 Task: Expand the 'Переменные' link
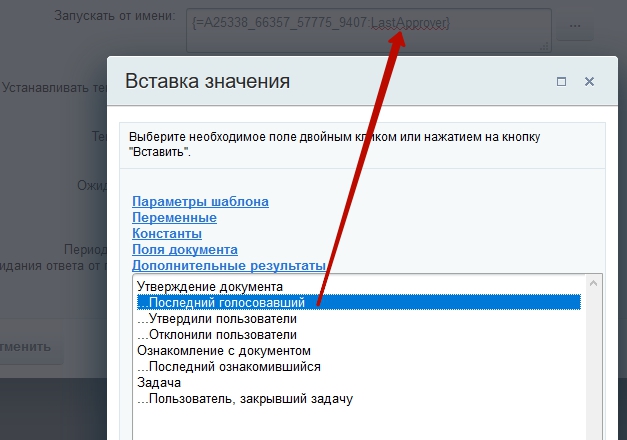[174, 217]
